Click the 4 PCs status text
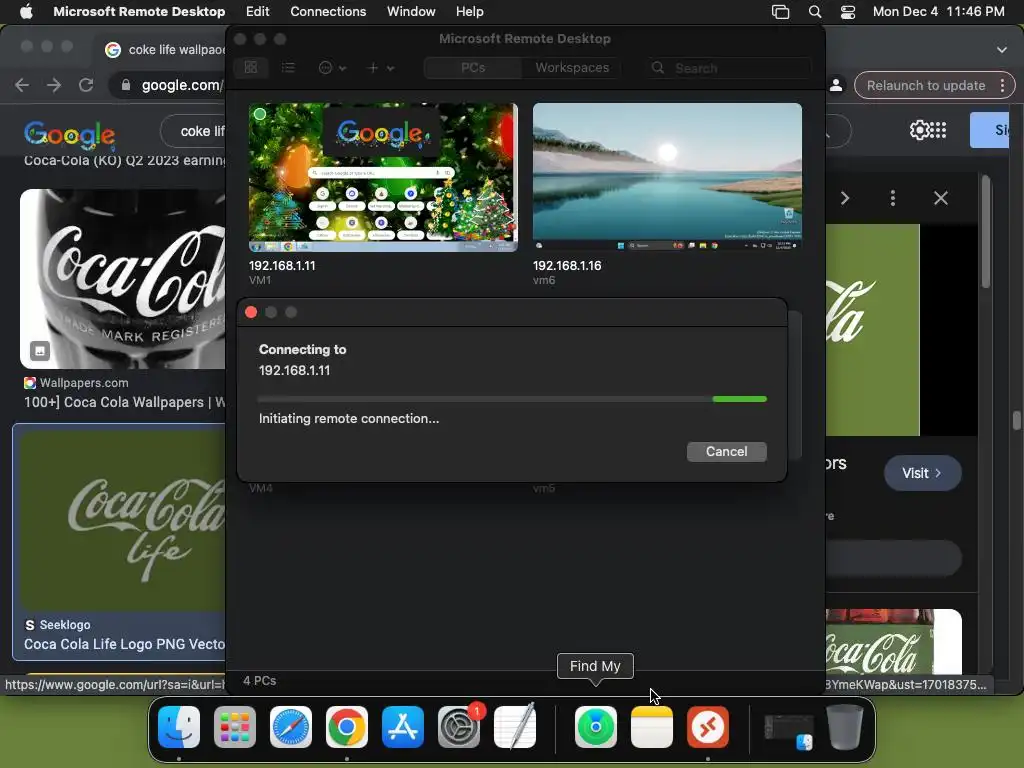This screenshot has width=1024, height=768. coord(259,680)
